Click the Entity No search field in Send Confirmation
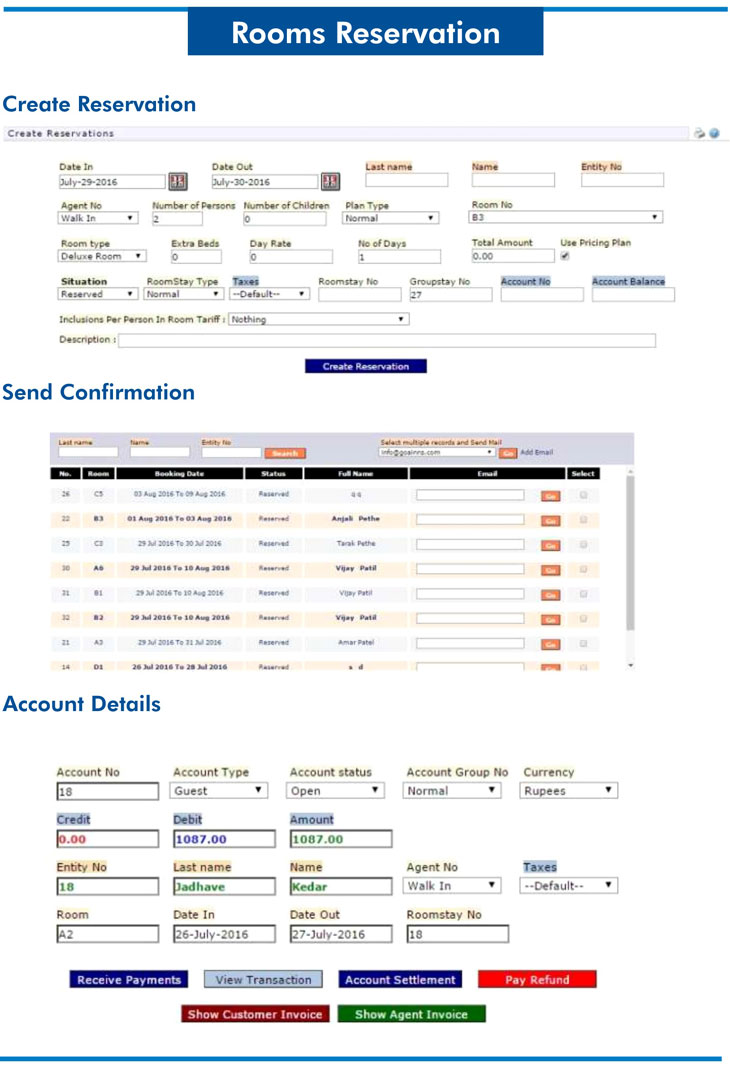This screenshot has width=730, height=1069. [x=231, y=452]
